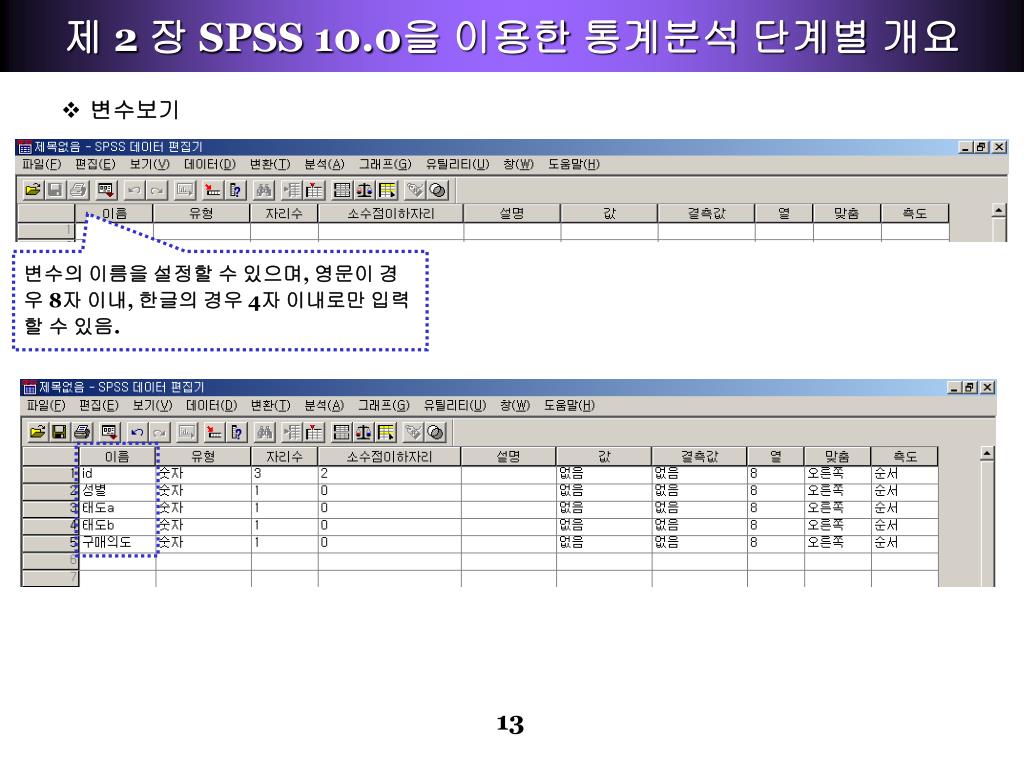Open Dialog Recall in the window listing variables
The image size is (1024, 768).
coord(109,432)
